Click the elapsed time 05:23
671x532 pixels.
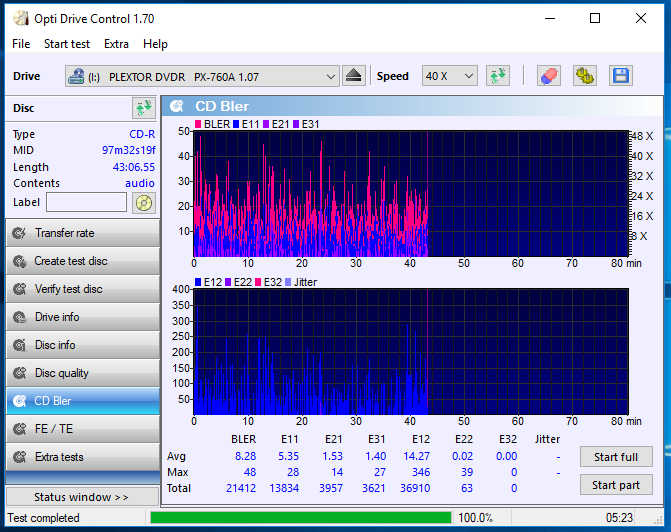pos(619,518)
